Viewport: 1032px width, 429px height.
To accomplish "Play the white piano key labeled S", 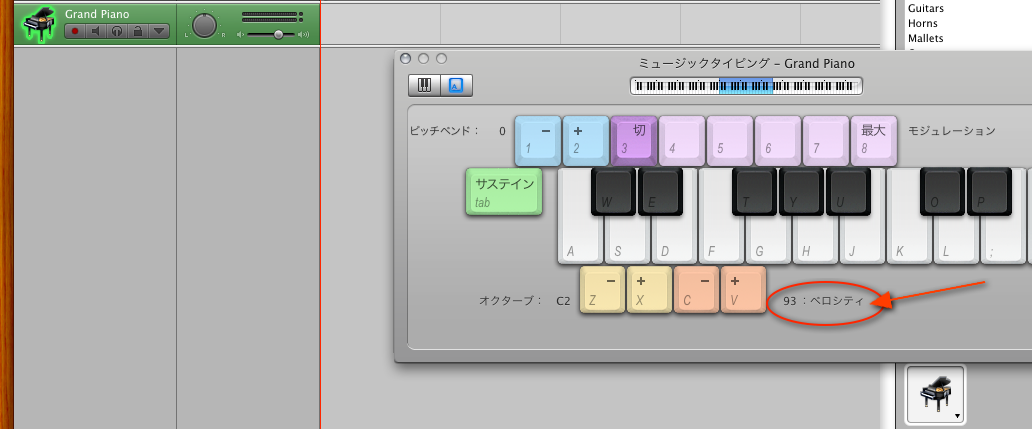I will pyautogui.click(x=628, y=240).
